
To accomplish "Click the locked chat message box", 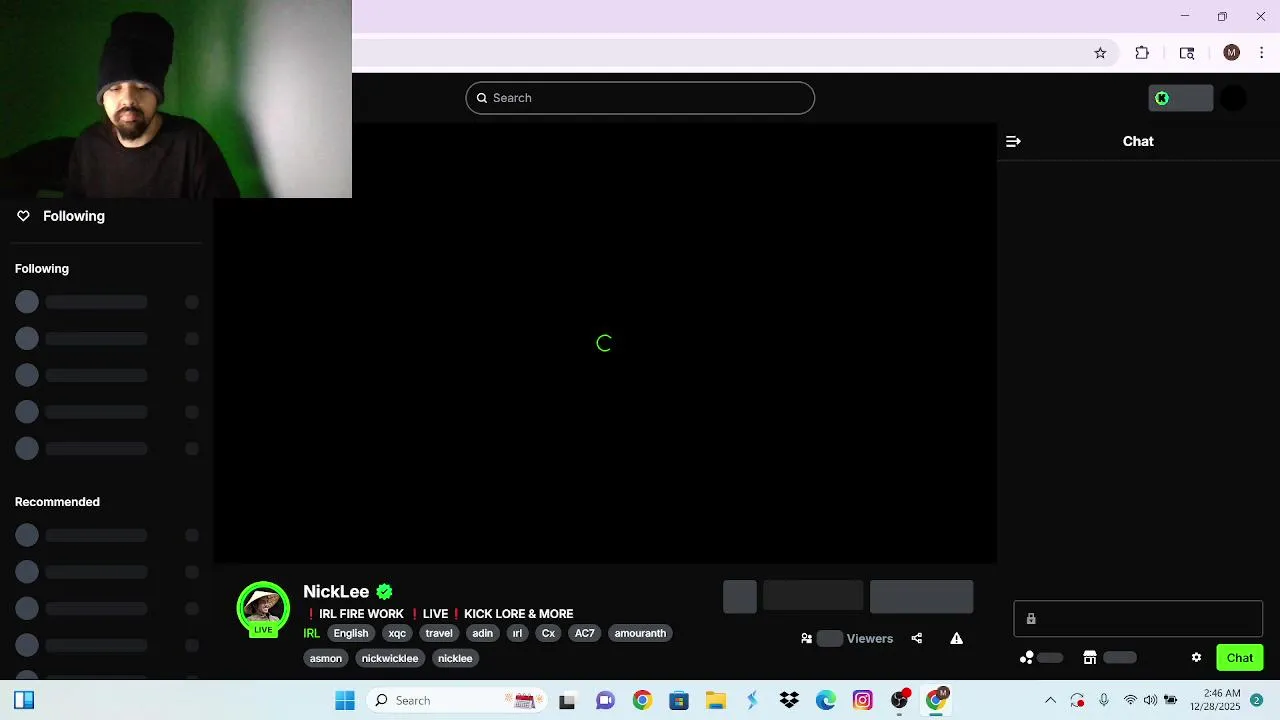I will pyautogui.click(x=1138, y=619).
